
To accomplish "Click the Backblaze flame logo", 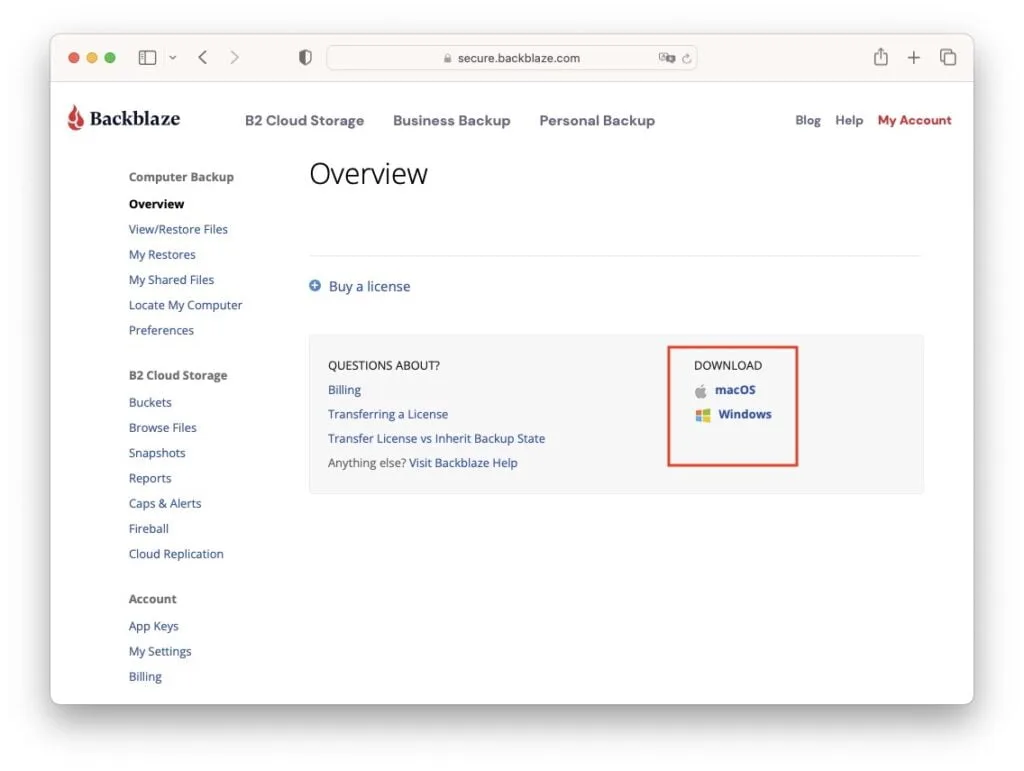I will pos(78,117).
